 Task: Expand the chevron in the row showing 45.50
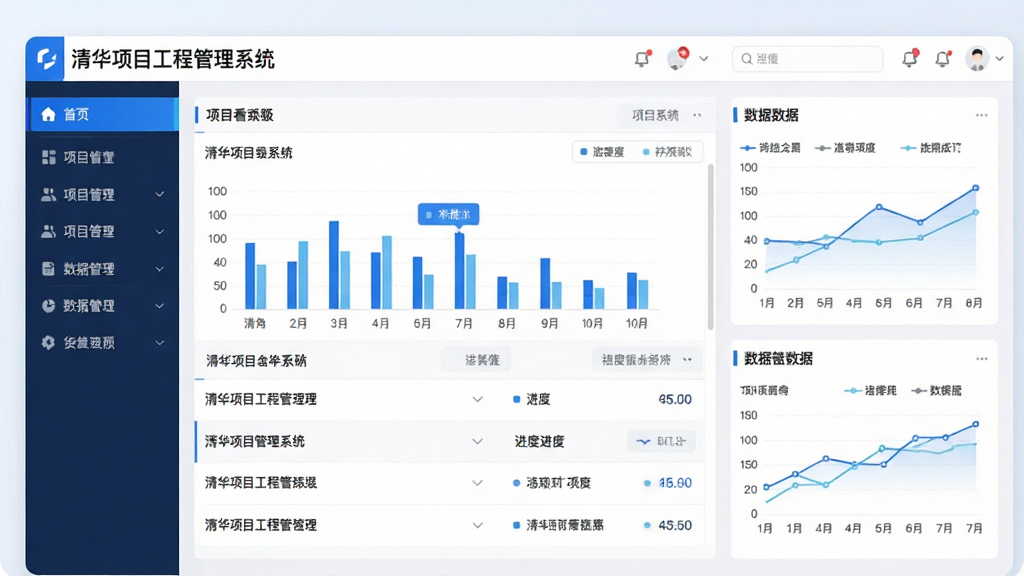click(x=477, y=525)
